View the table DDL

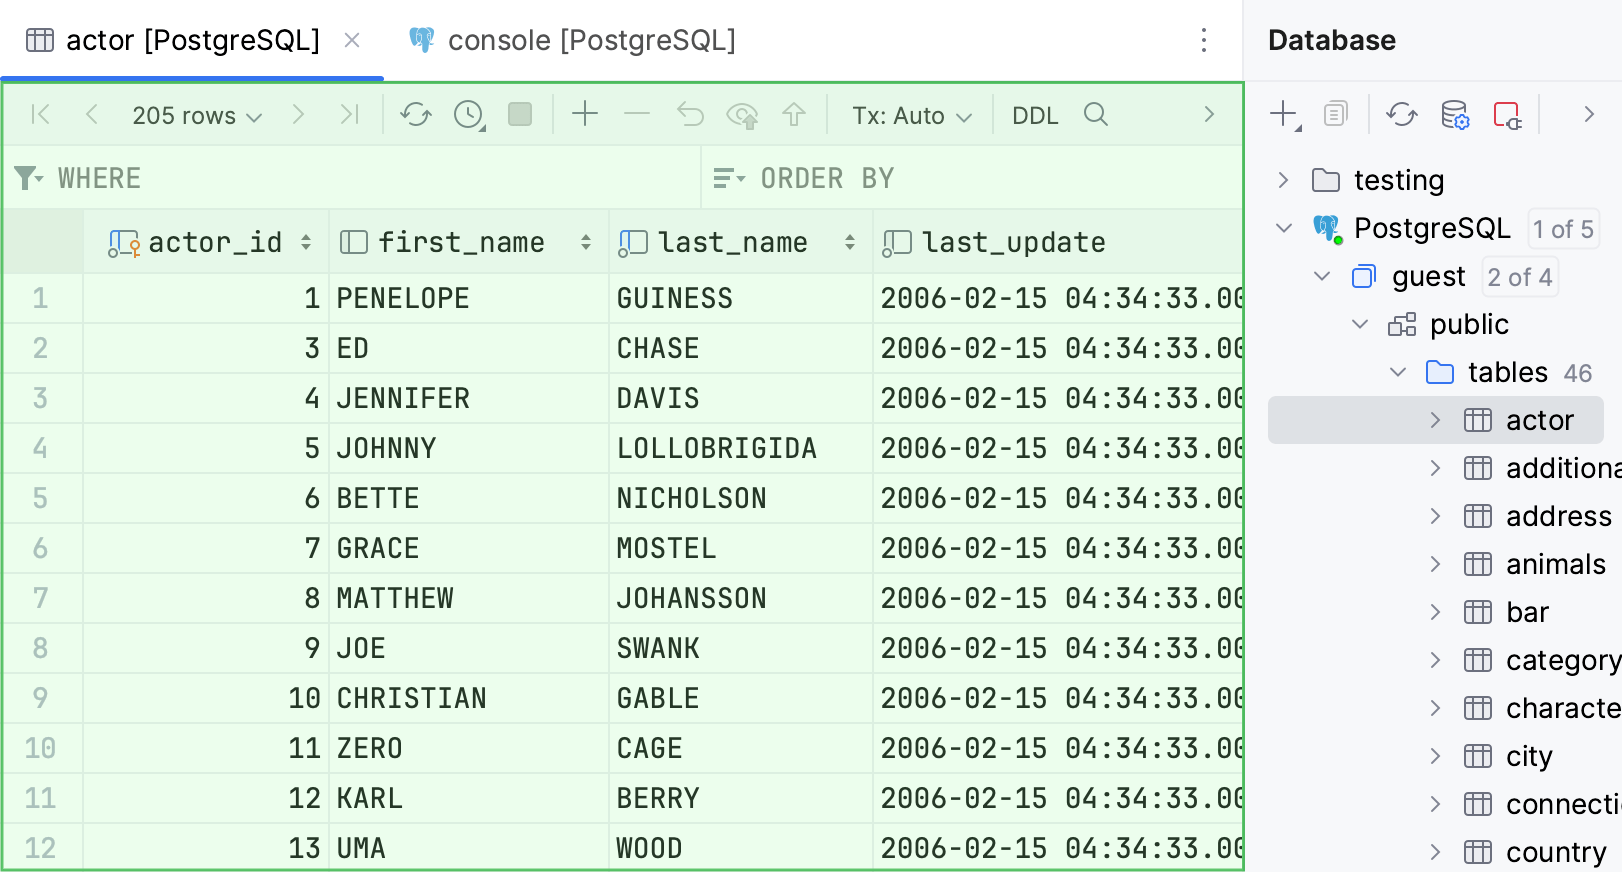tap(1035, 115)
